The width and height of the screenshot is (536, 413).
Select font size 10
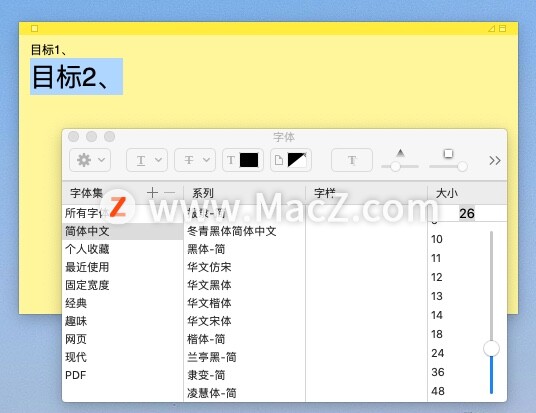(x=437, y=239)
